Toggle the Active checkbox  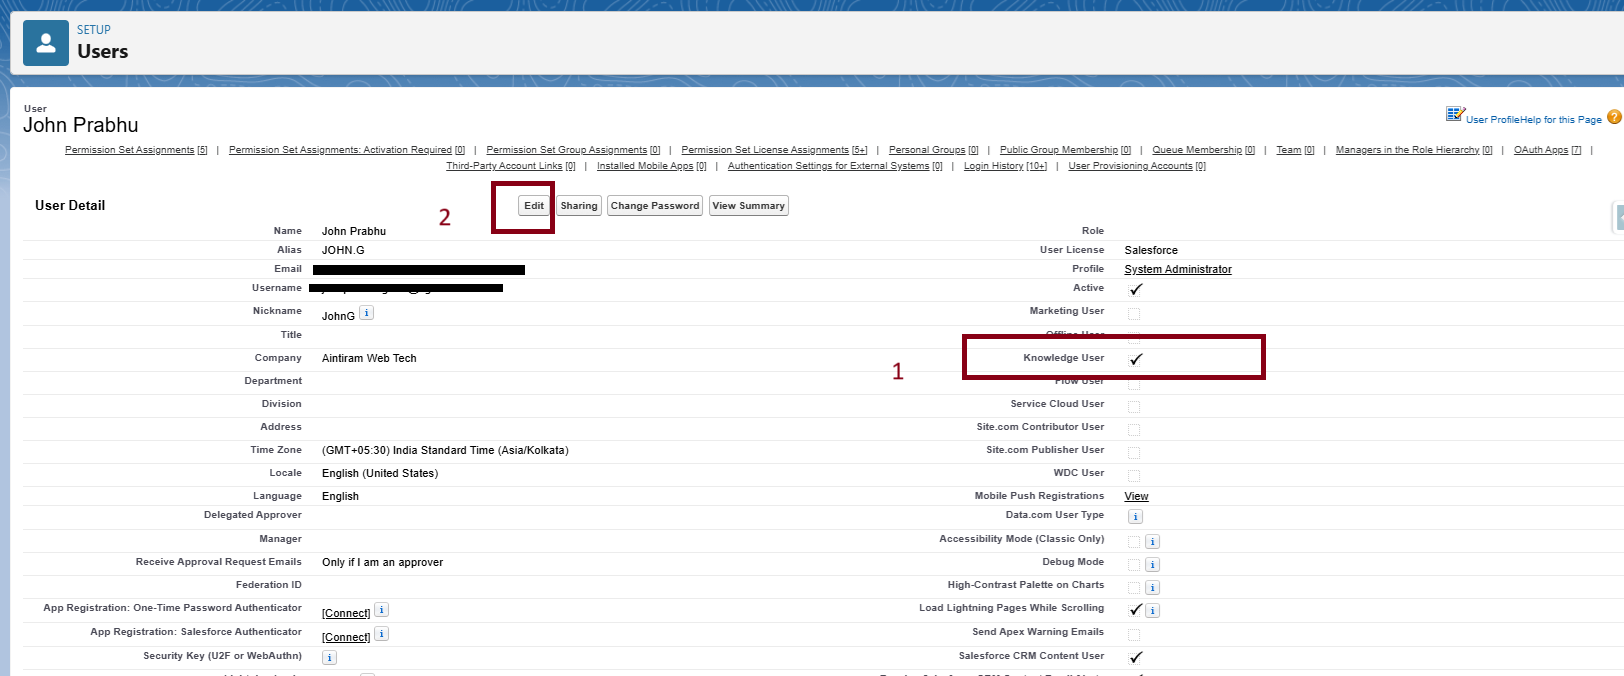1135,290
